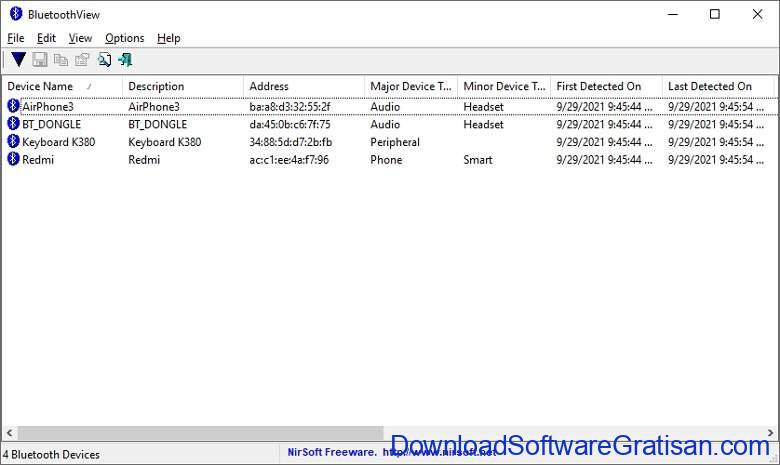
Task: Click Phone major type in Redmi row
Action: pos(386,160)
